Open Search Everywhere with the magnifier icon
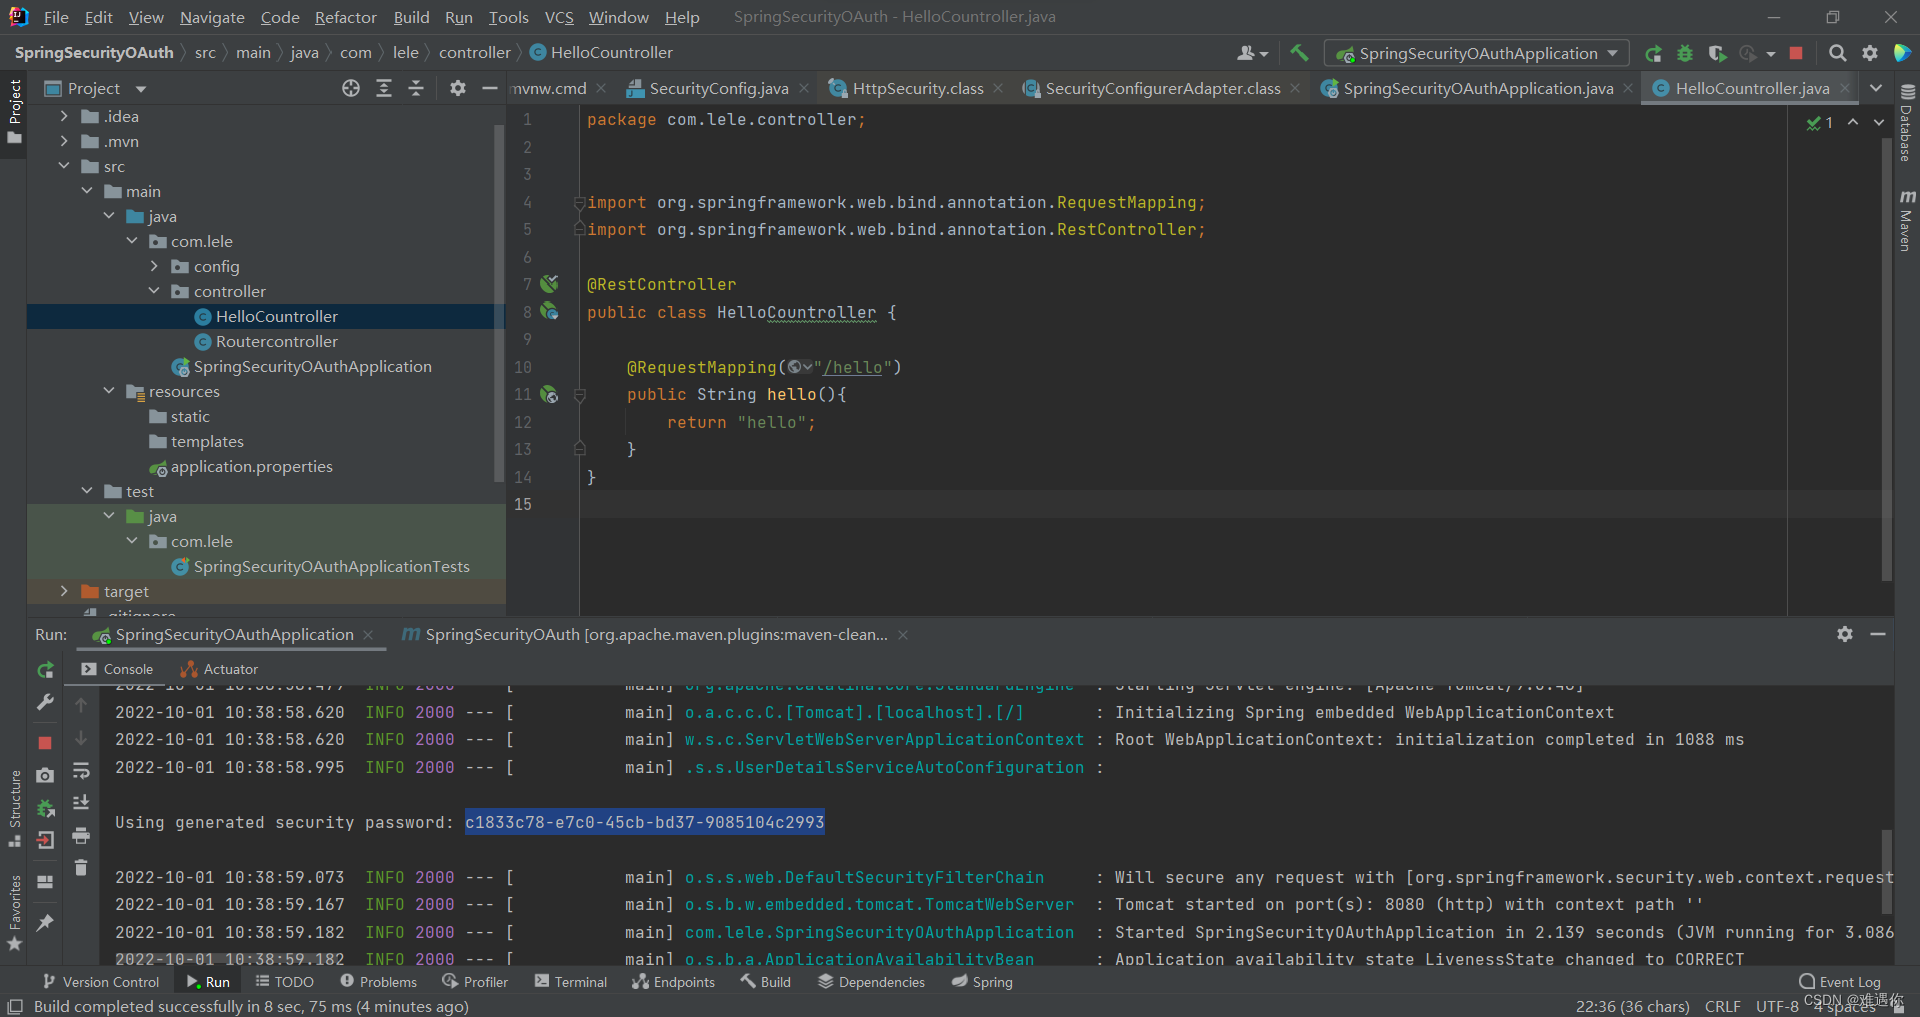 (x=1838, y=53)
